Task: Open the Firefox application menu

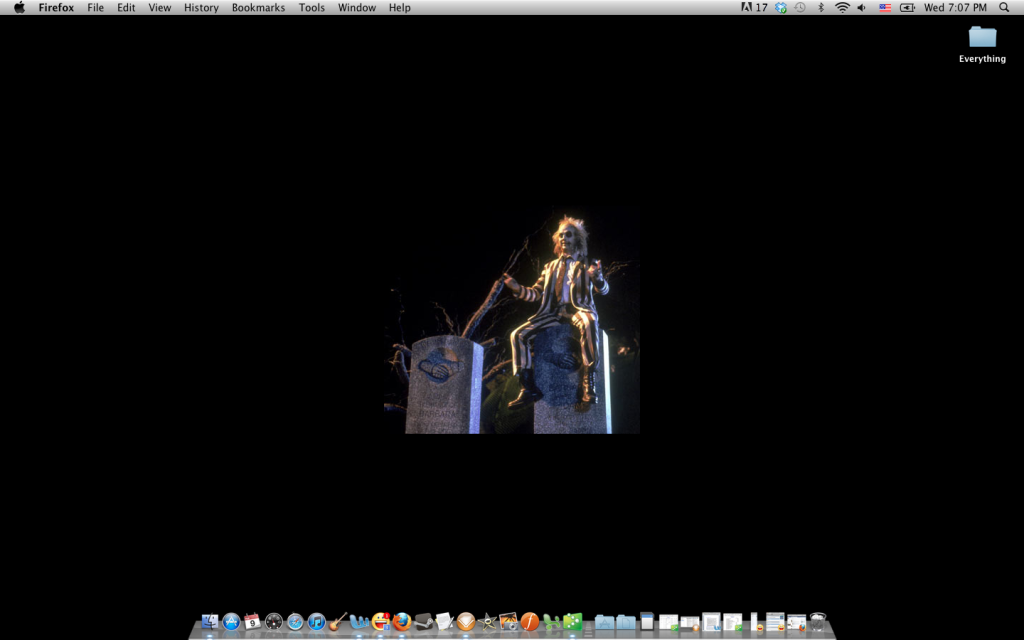Action: (56, 7)
